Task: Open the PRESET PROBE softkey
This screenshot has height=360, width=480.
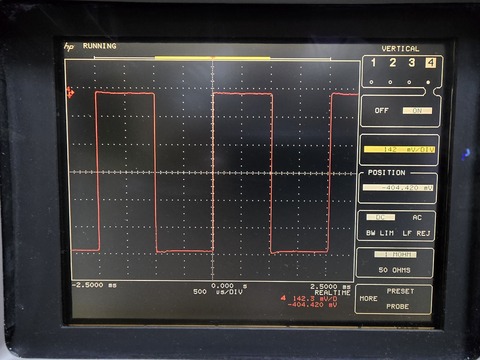Action: [399, 299]
